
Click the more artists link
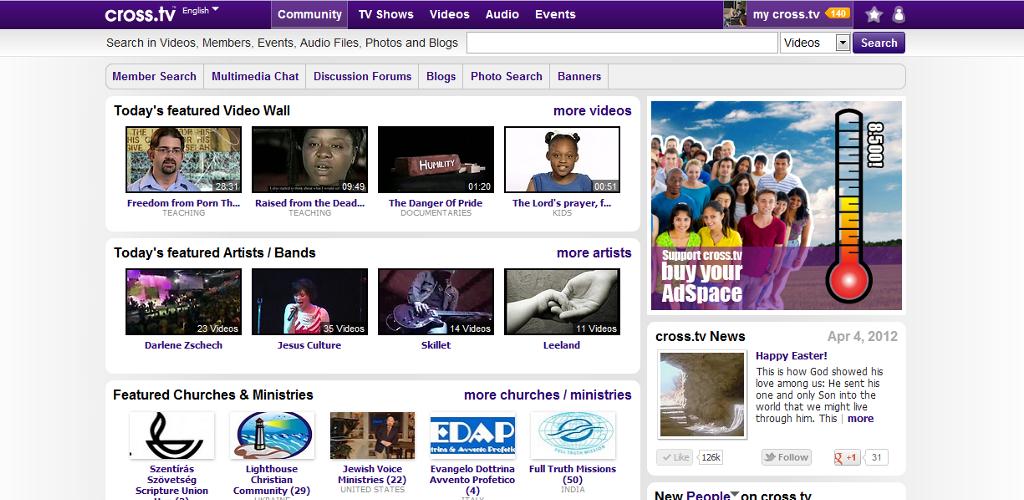tap(594, 253)
